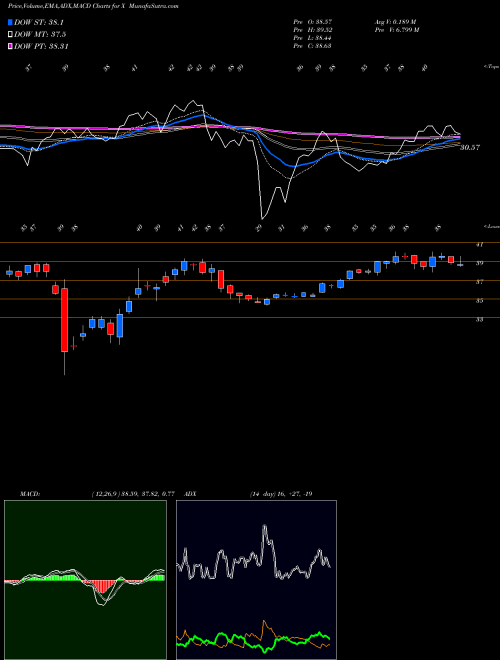Click the 35 price axis label
Screen dimensions: 500x660
(x=479, y=301)
